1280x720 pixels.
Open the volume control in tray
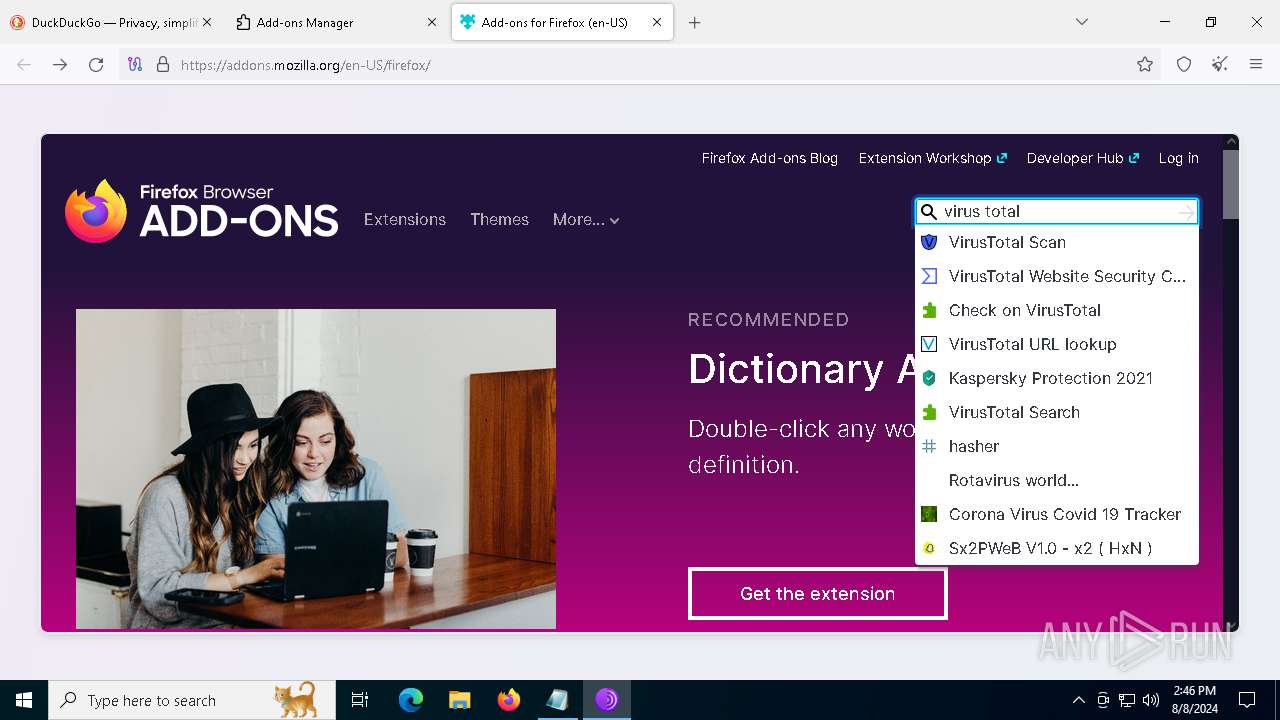pyautogui.click(x=1151, y=700)
